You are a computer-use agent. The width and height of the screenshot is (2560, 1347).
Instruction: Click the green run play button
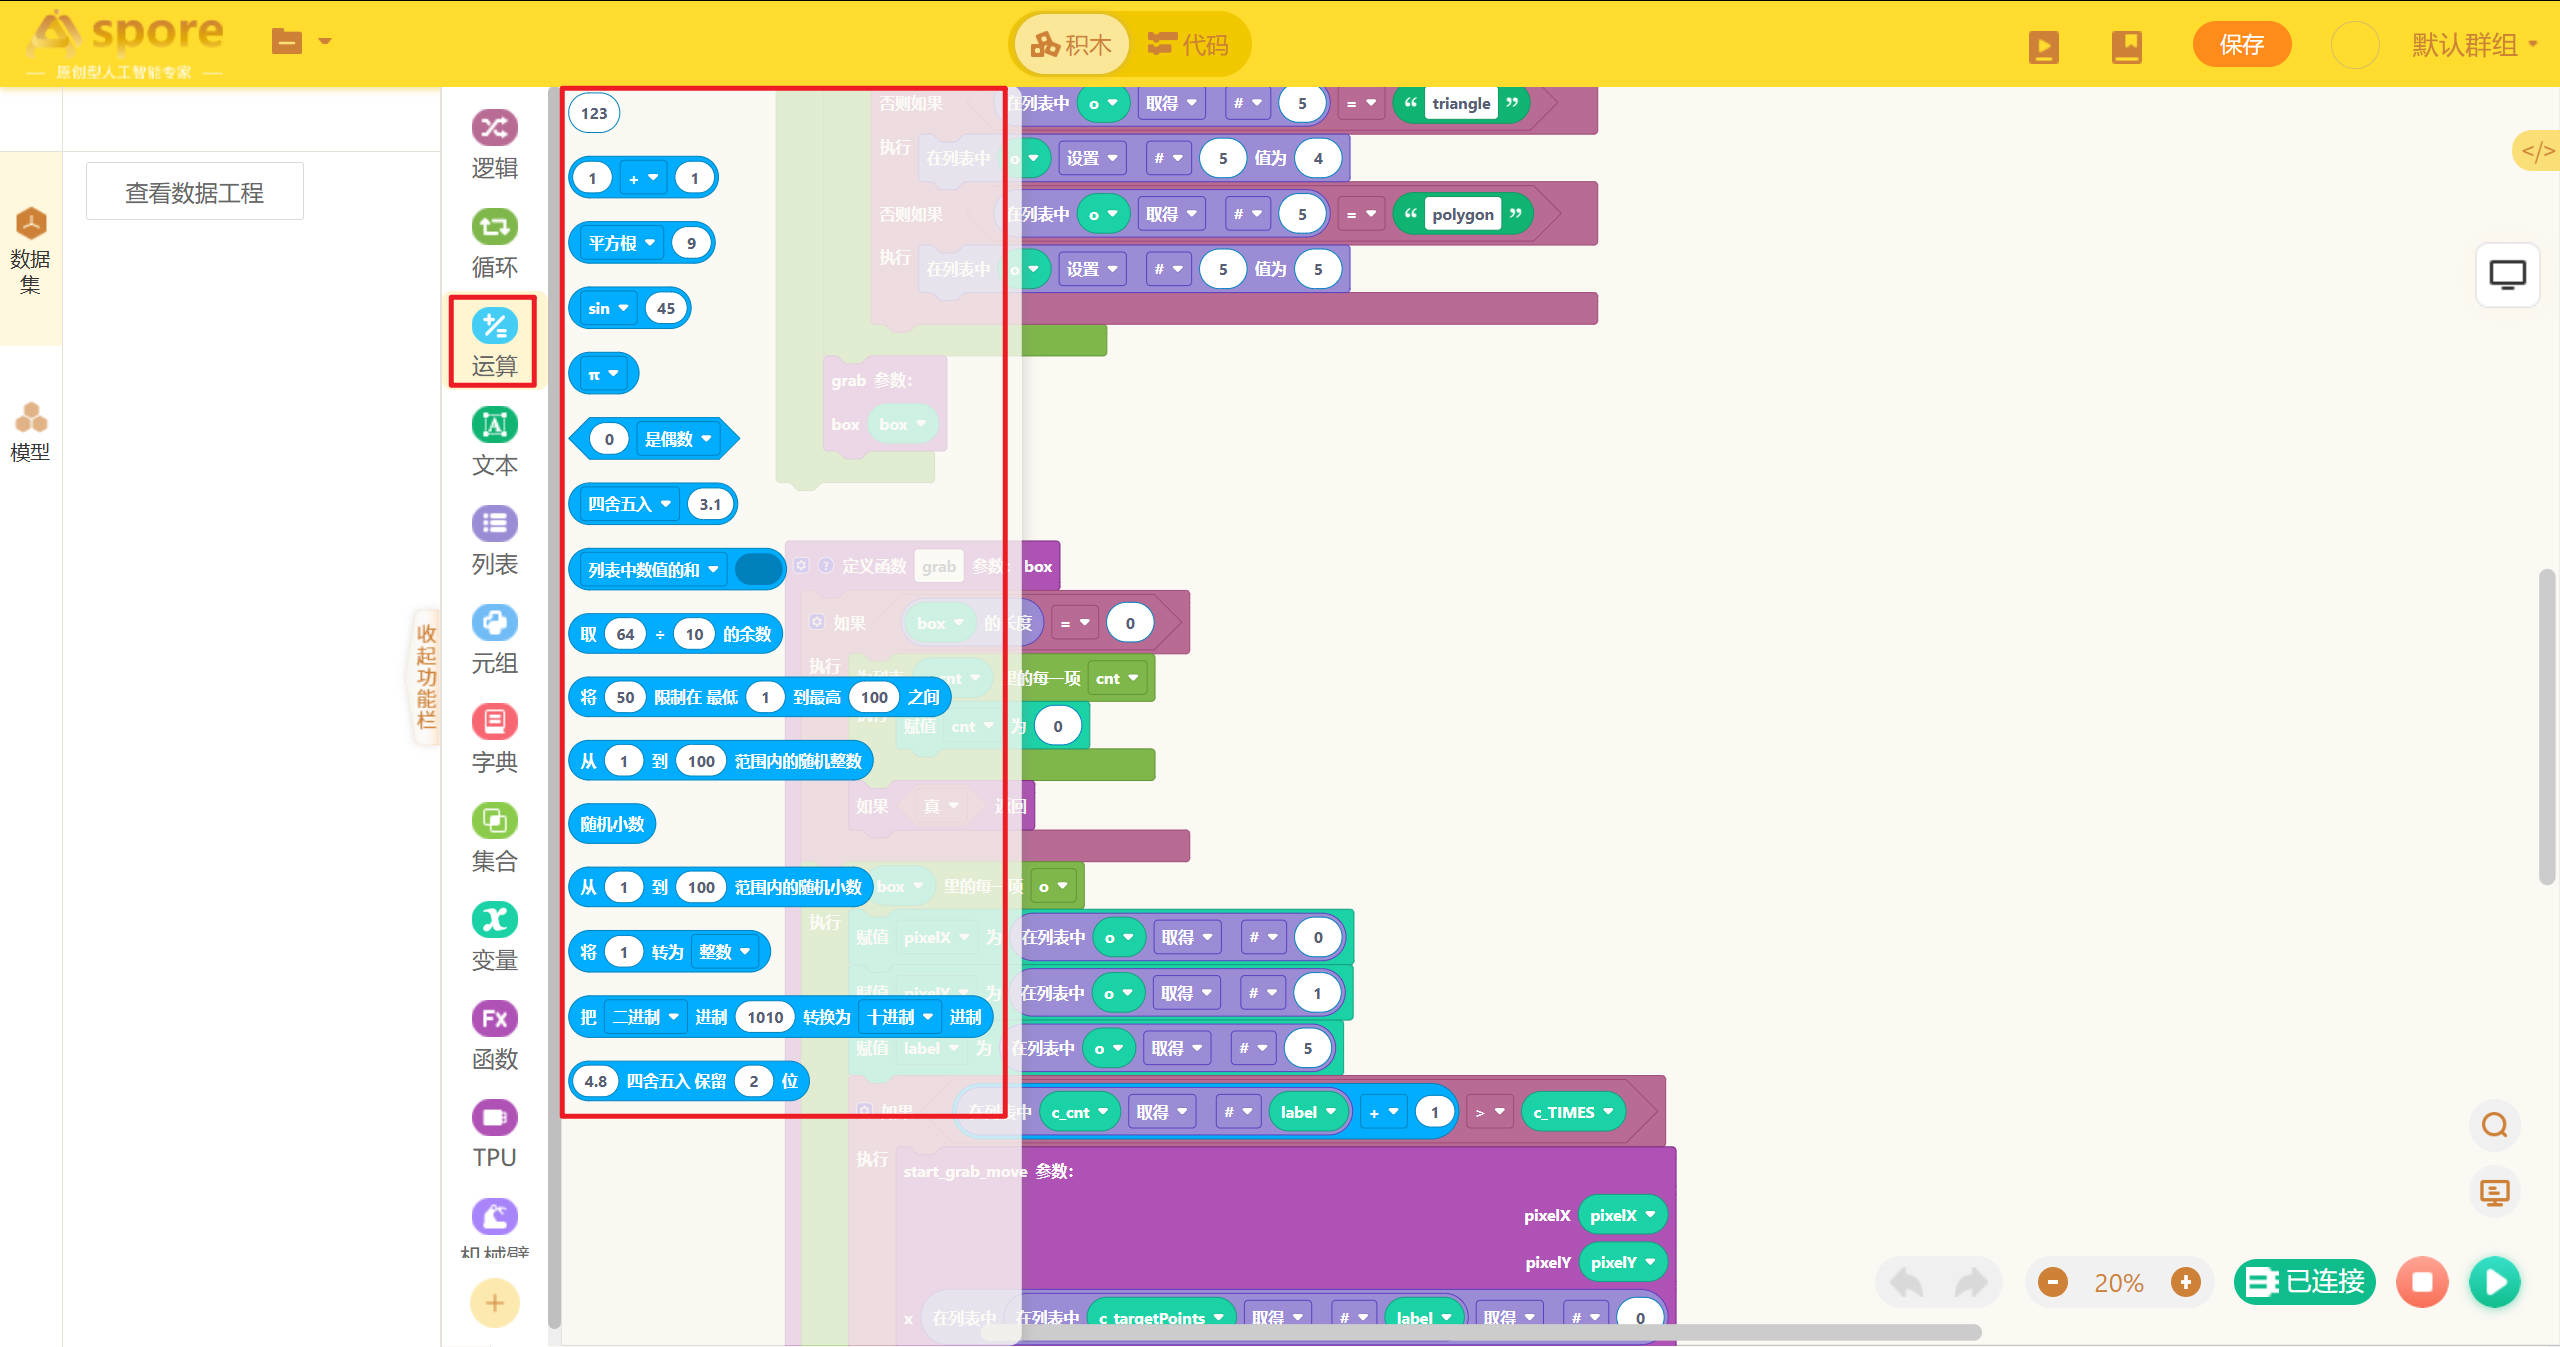(2494, 1282)
